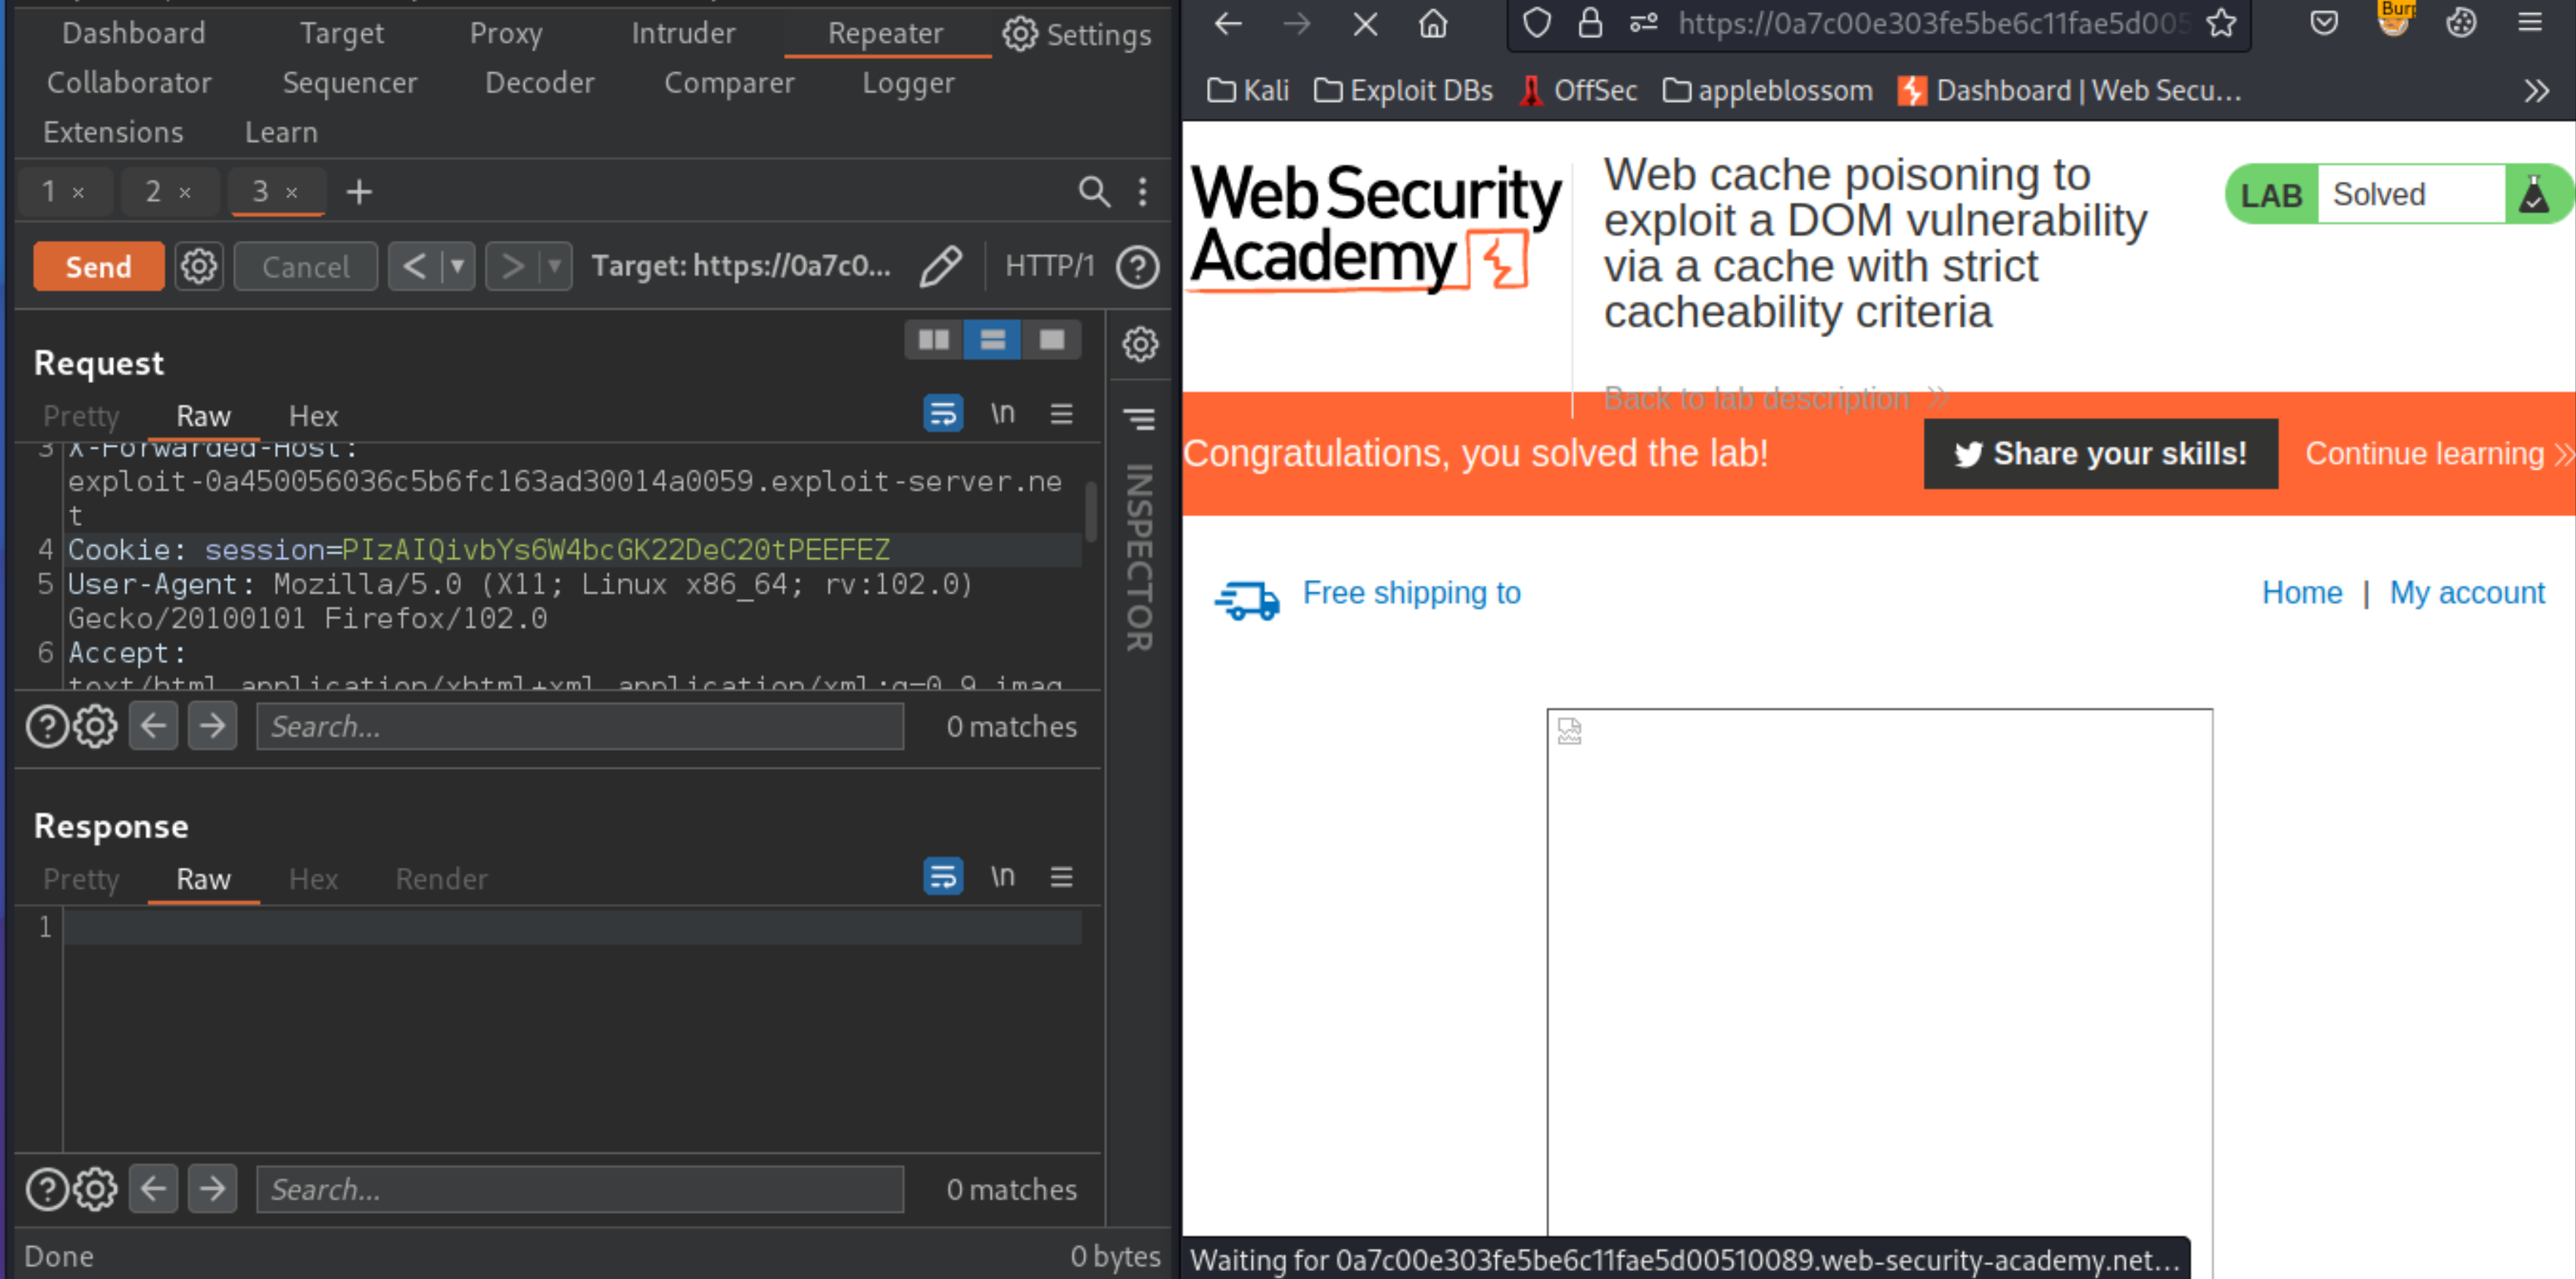Screen dimensions: 2576x1279
Task: Click Share your skills button
Action: (2100, 454)
